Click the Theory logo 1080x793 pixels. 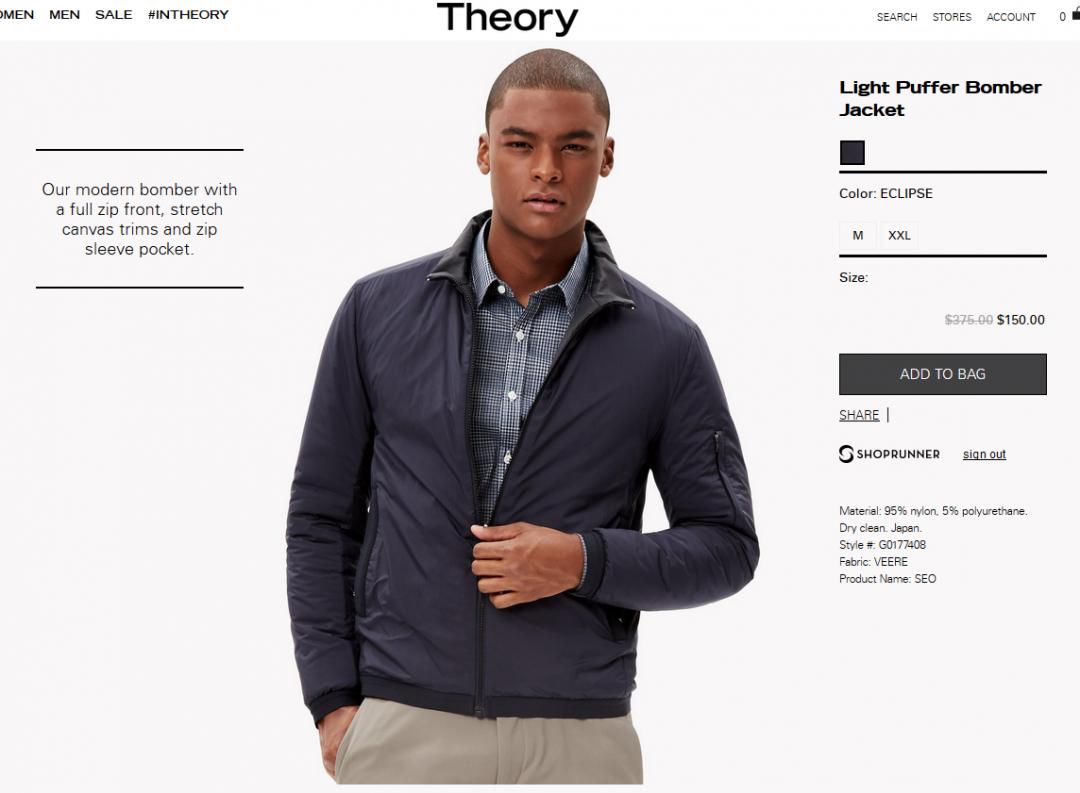(508, 19)
